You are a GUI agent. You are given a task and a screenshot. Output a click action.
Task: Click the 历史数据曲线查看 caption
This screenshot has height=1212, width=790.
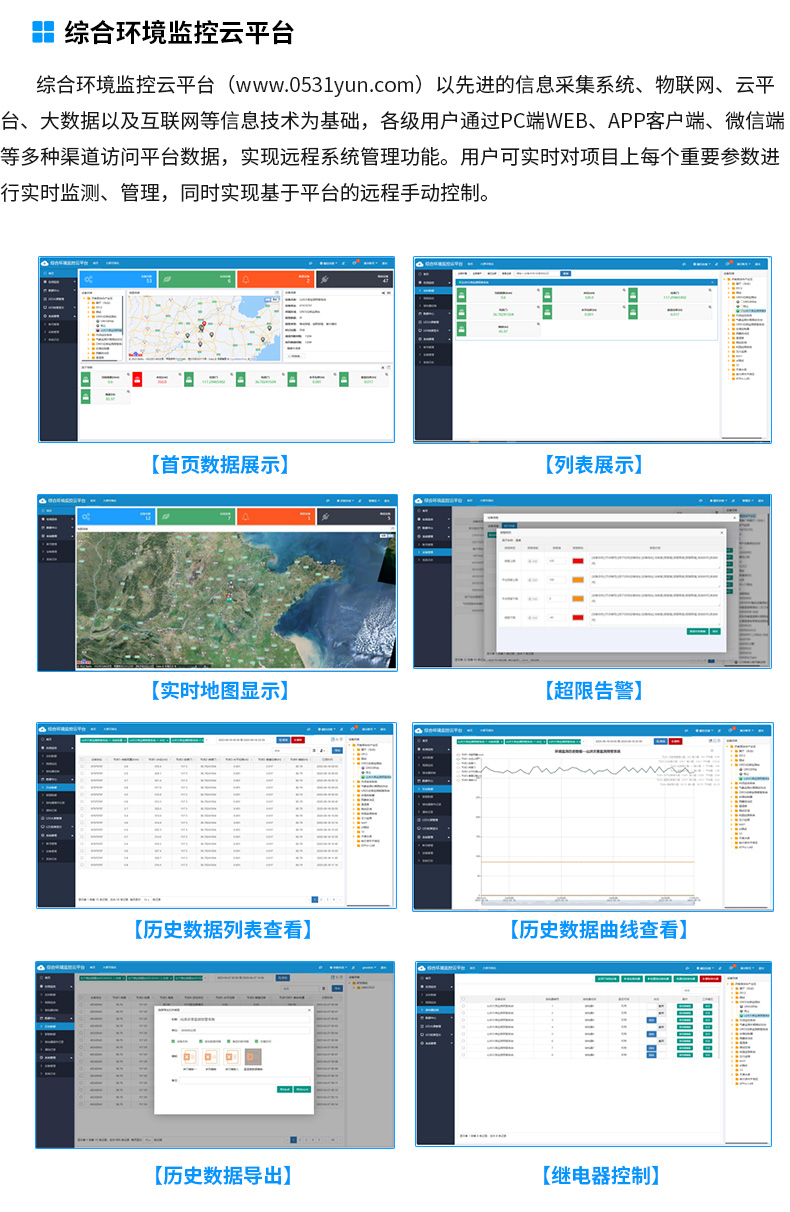598,929
